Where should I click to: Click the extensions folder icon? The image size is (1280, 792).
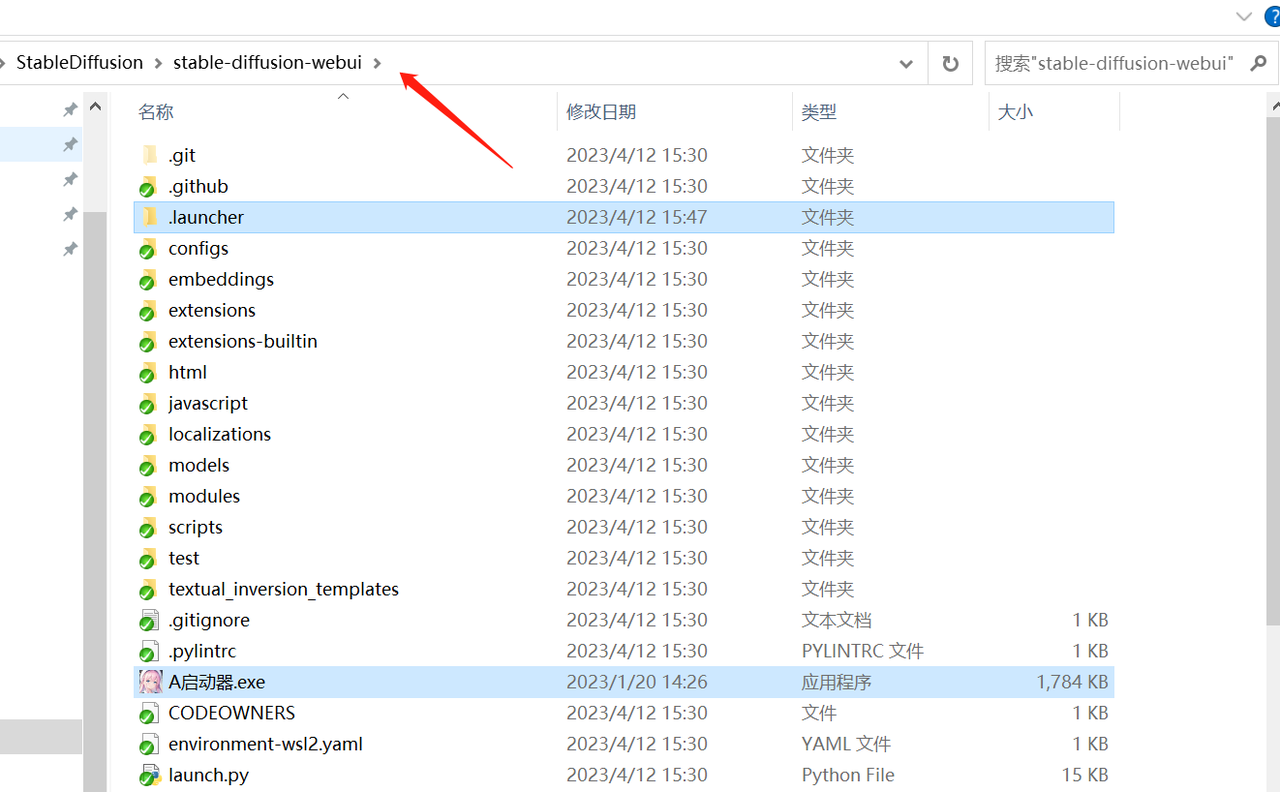pyautogui.click(x=149, y=310)
